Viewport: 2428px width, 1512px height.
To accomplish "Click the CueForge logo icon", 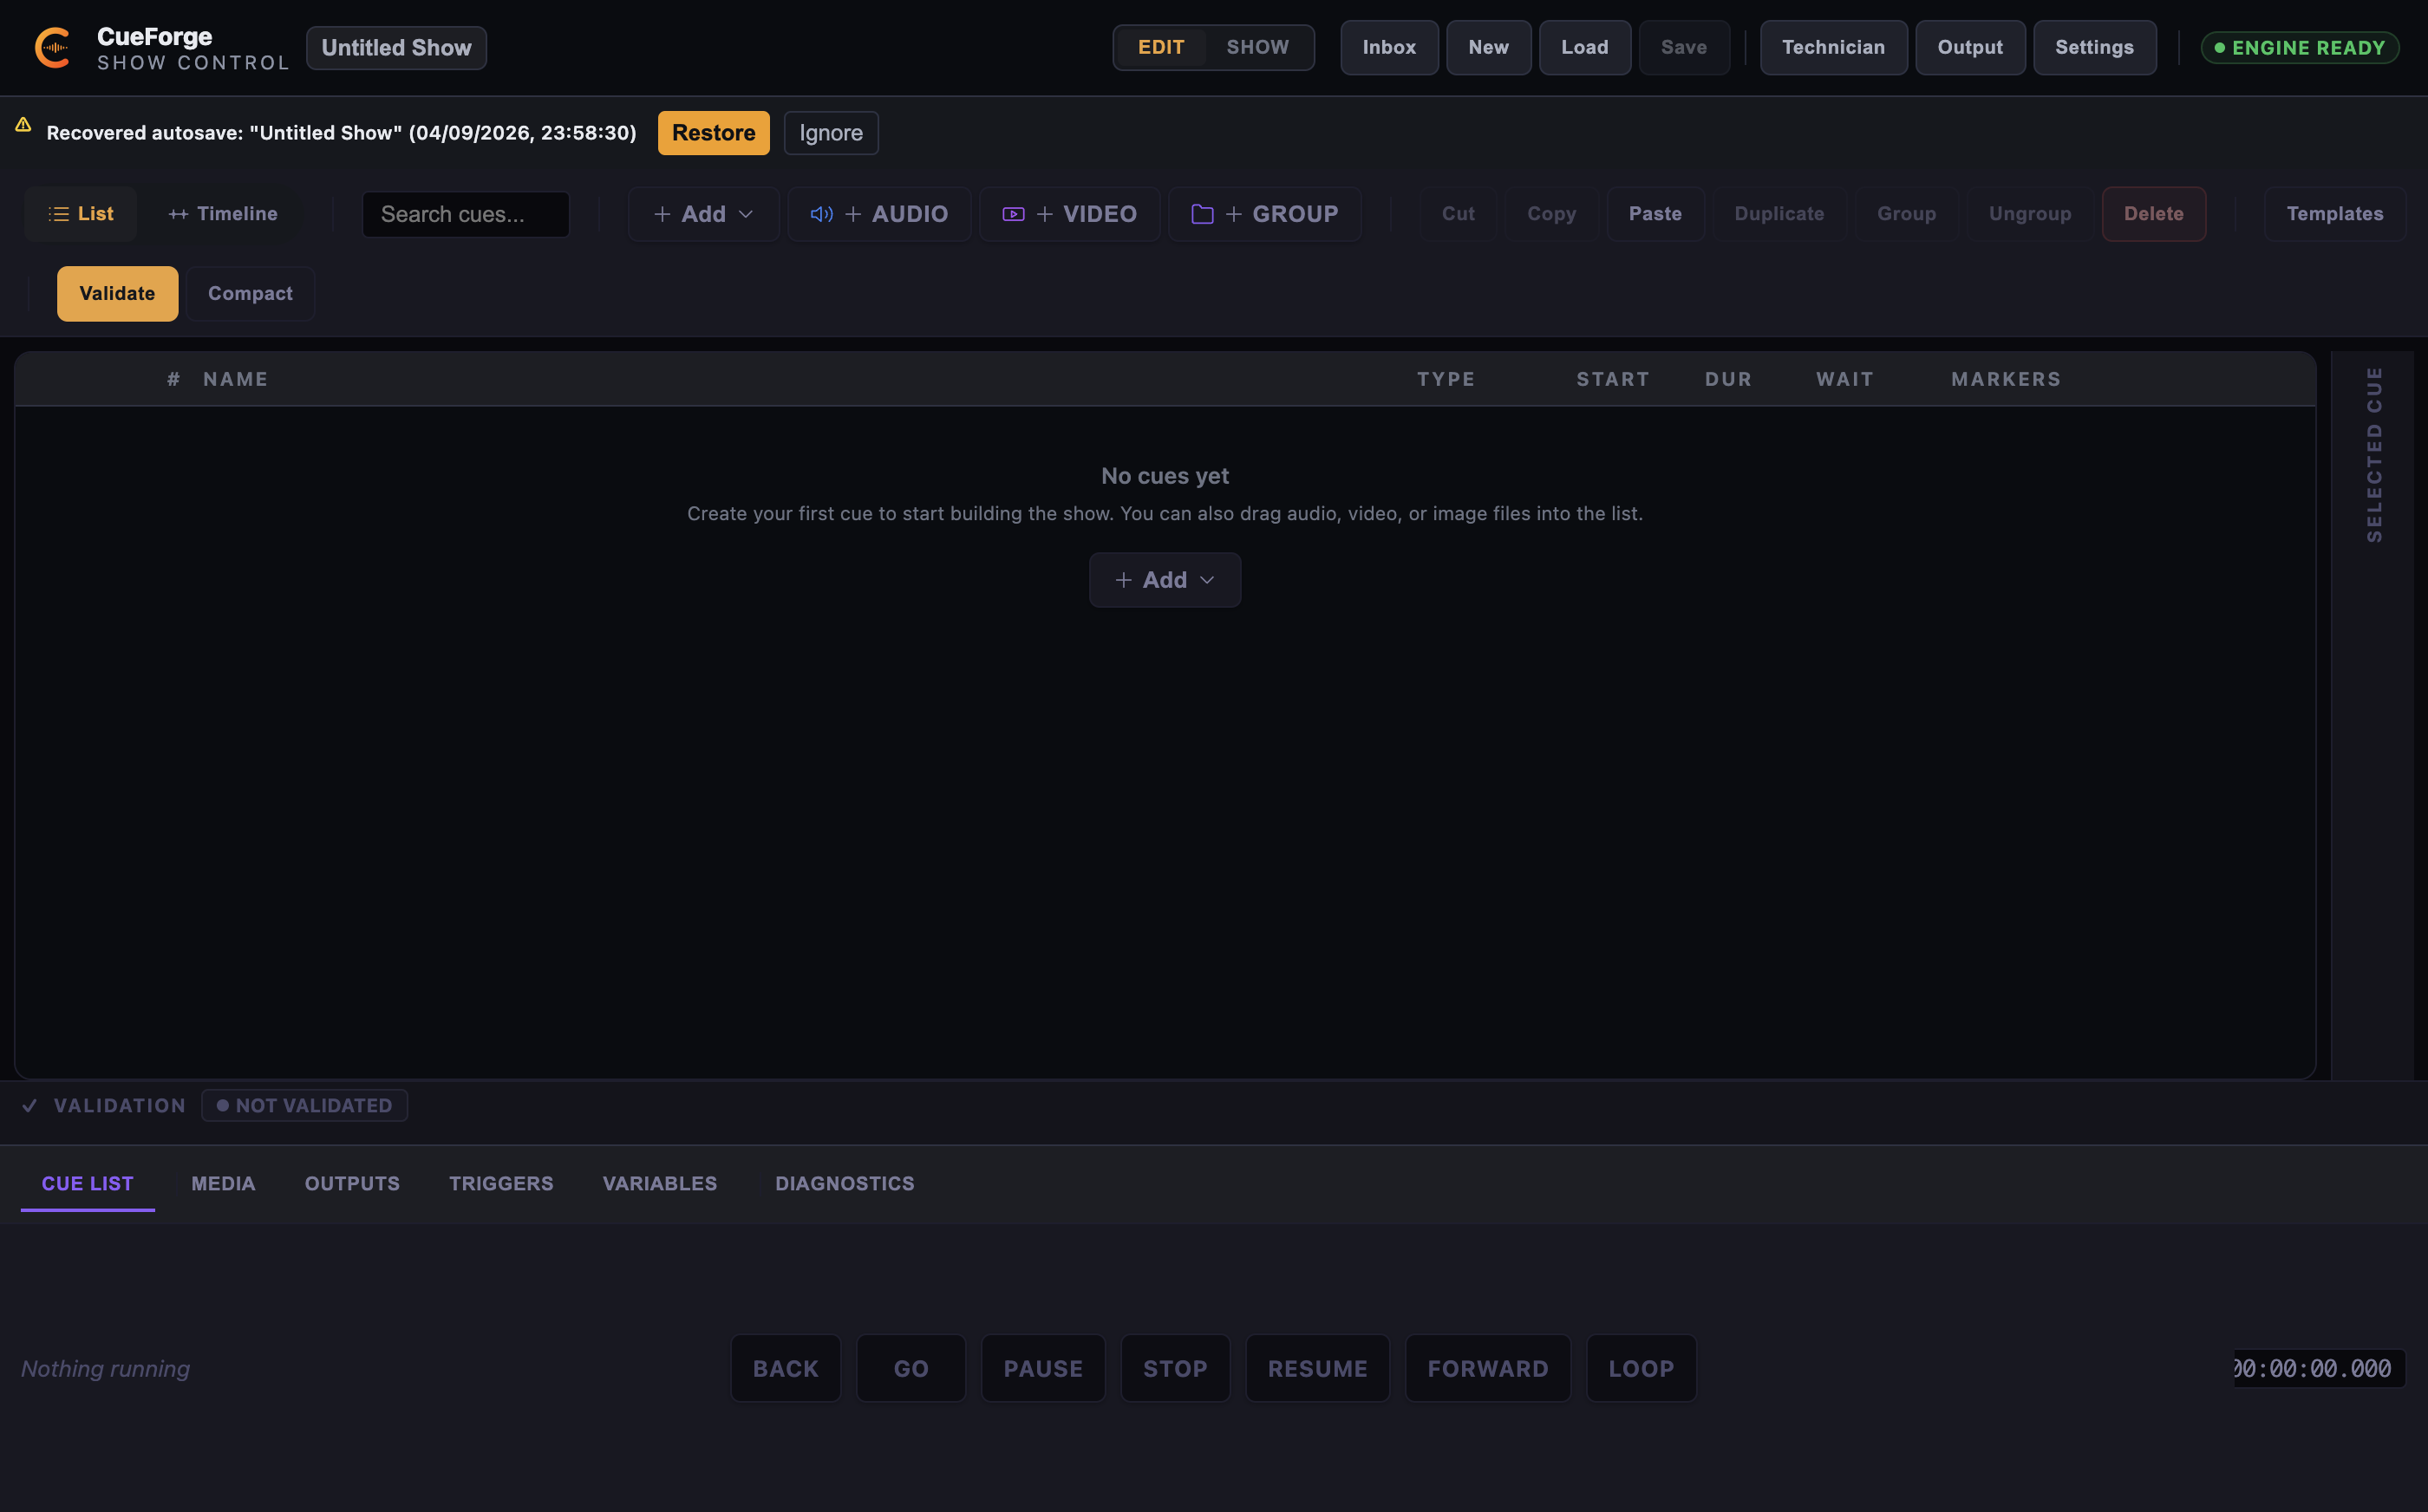I will coord(53,47).
